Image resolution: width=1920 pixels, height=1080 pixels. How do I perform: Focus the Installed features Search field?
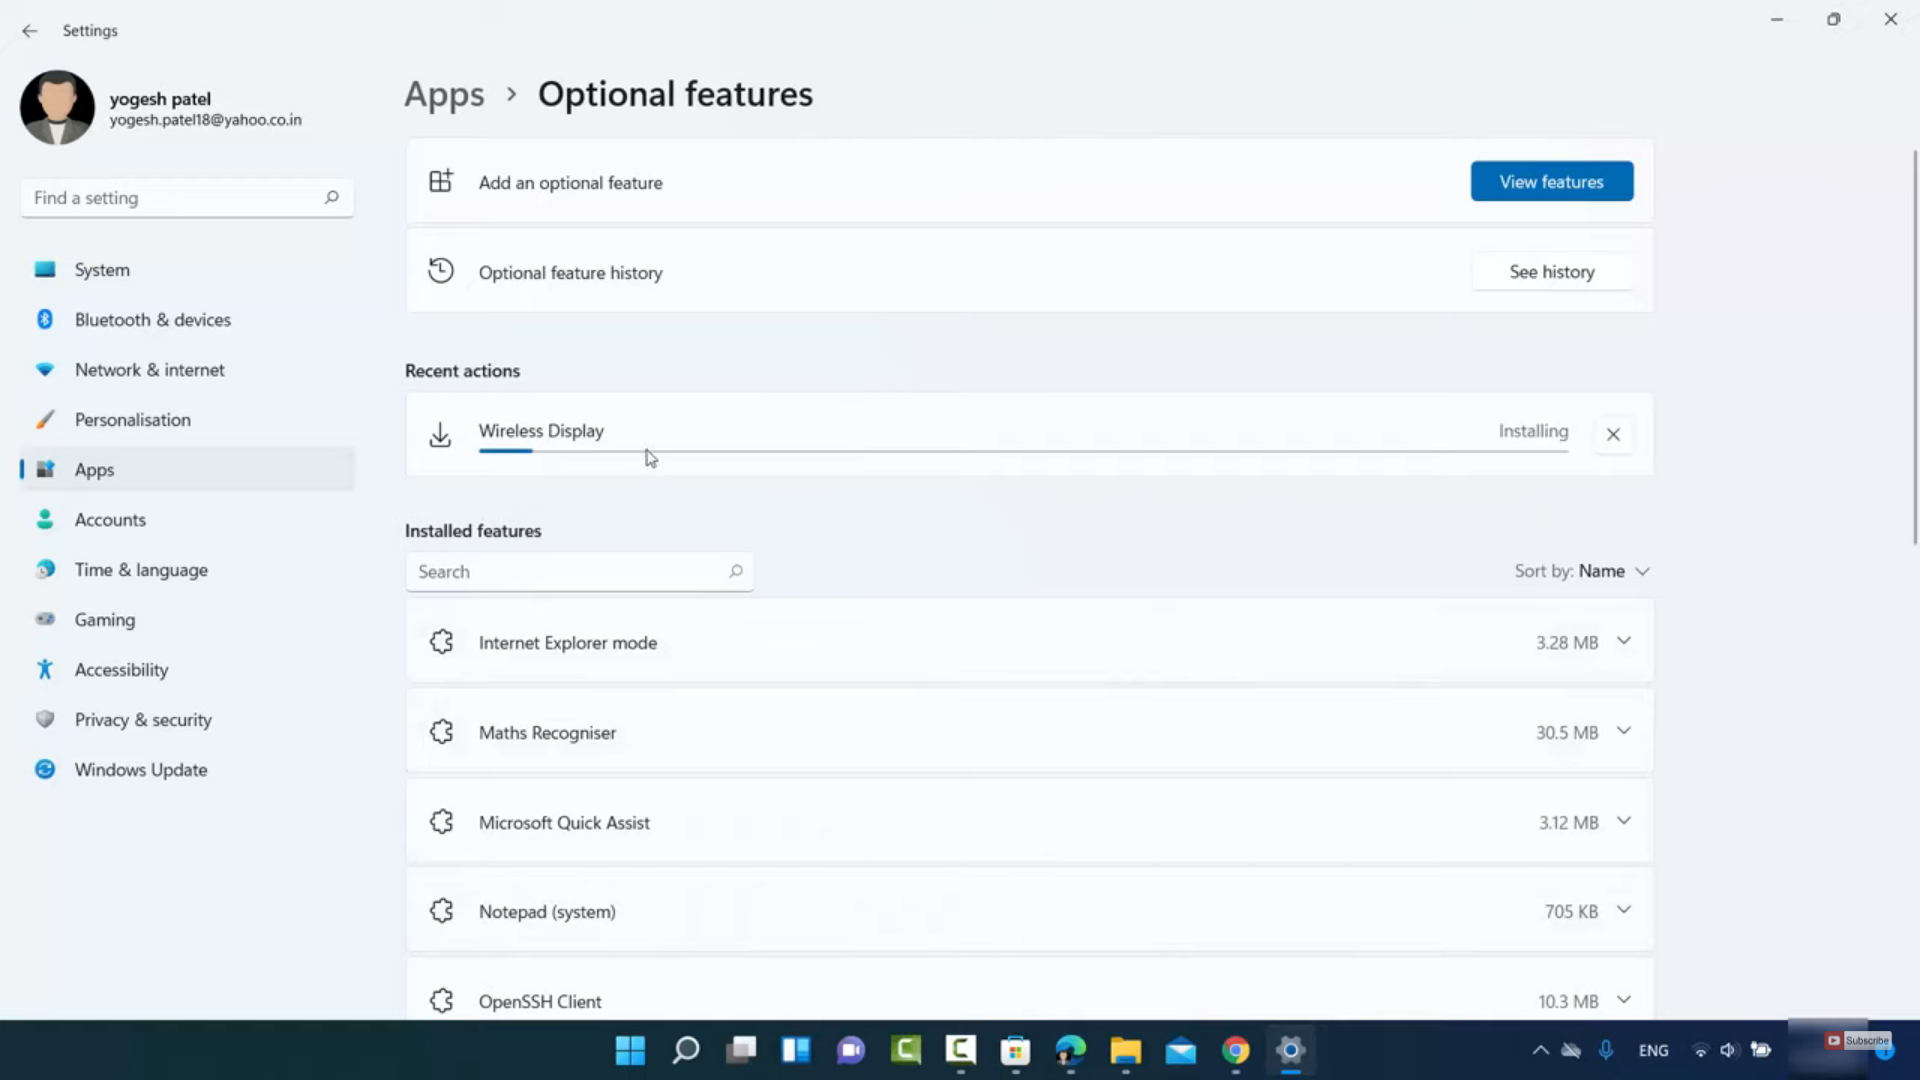click(x=579, y=572)
